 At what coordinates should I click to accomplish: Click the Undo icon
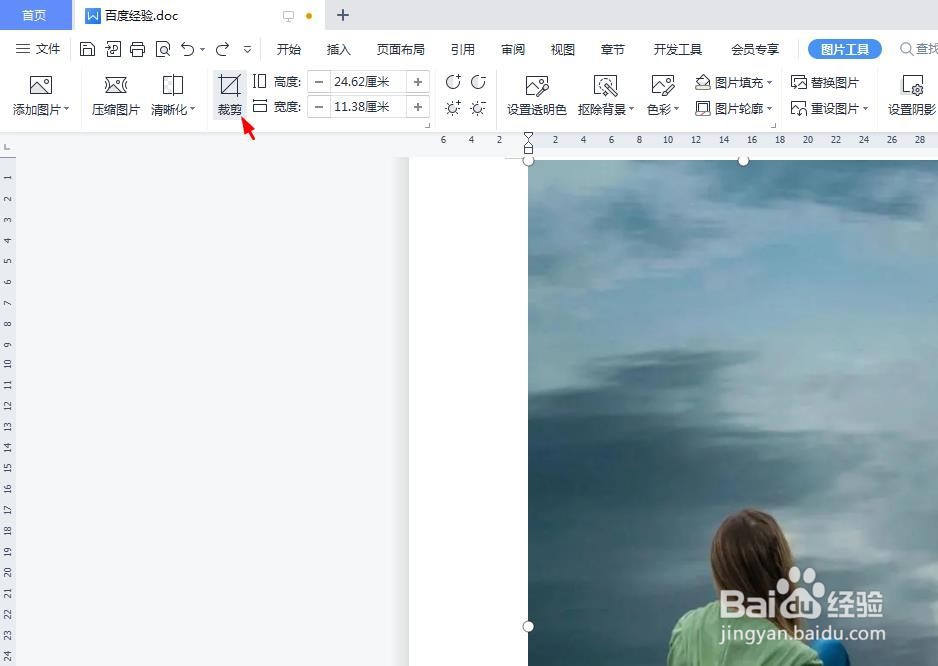coord(188,49)
